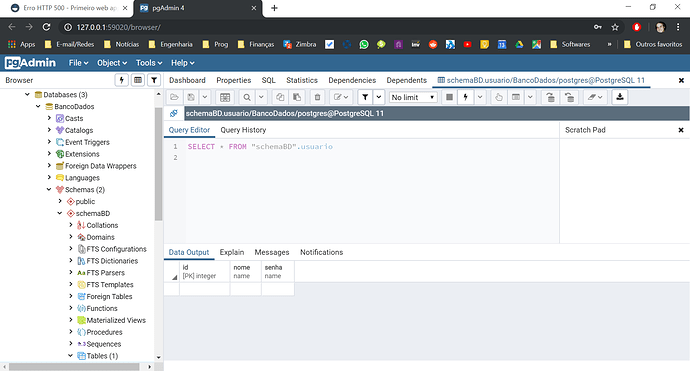Click the View Data grid icon in Browser panel
Screen dimensions: 690x371
138,80
